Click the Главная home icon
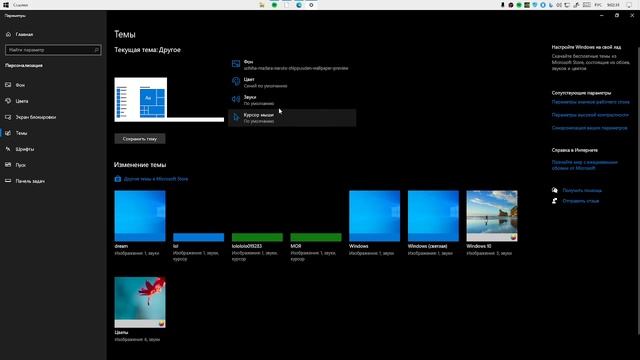 tap(8, 34)
